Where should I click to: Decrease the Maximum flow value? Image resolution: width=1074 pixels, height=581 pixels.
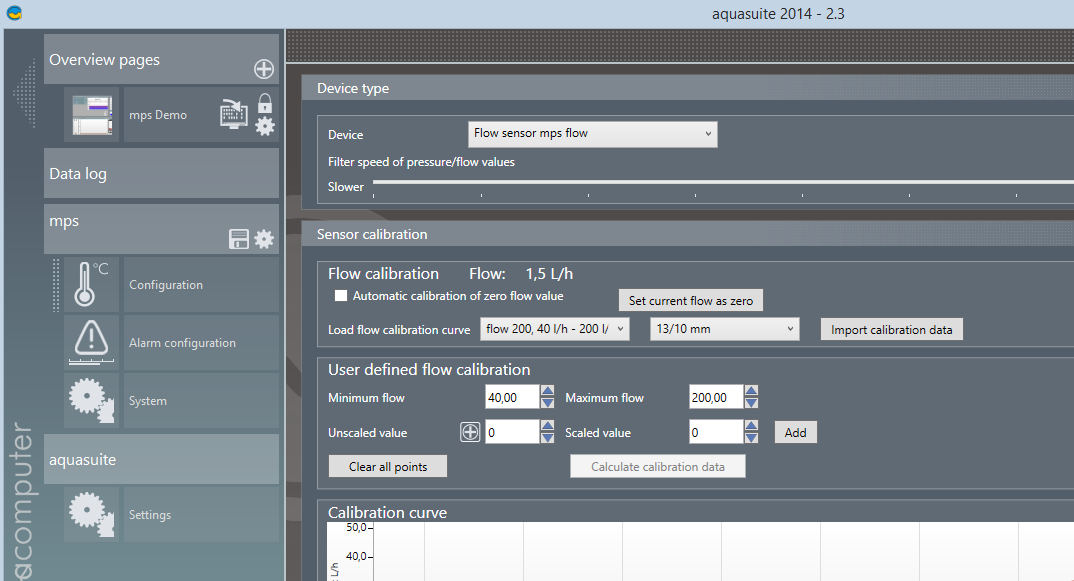click(751, 403)
